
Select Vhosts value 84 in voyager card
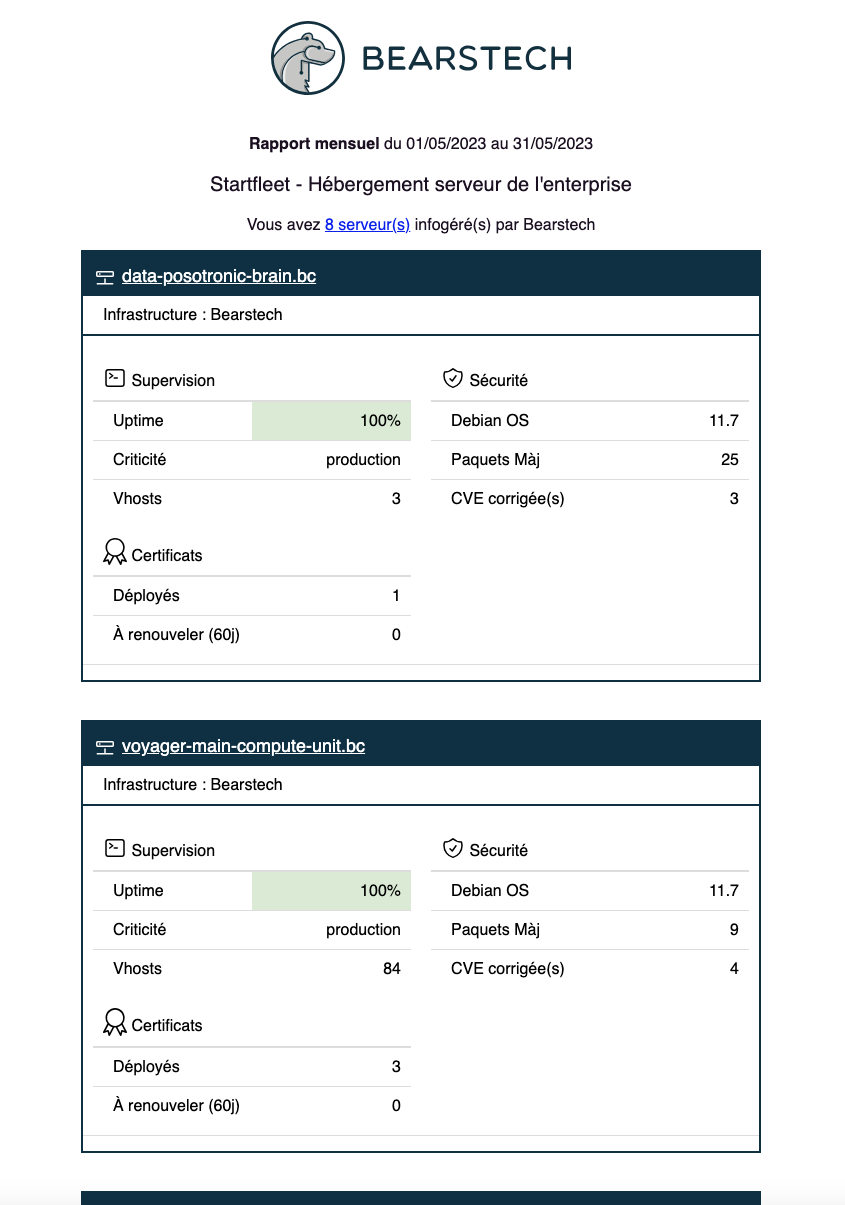(390, 969)
